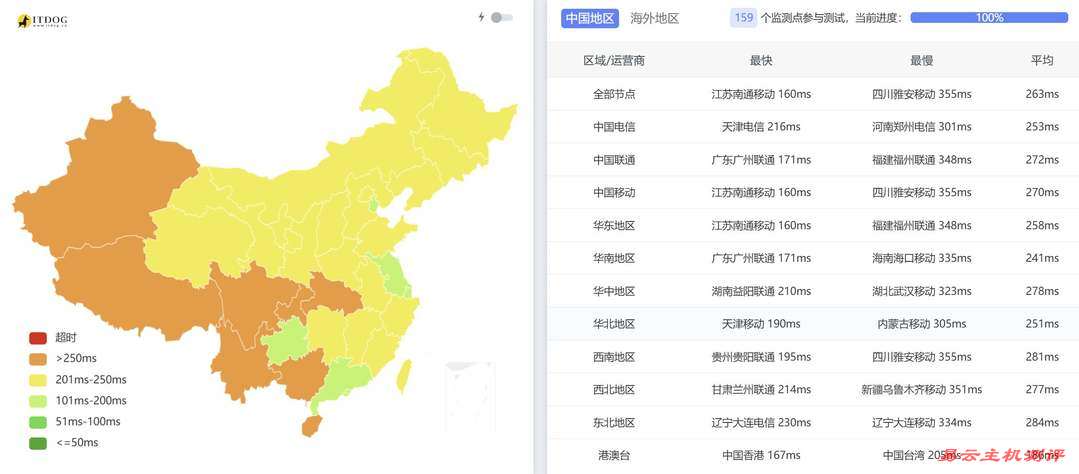Select the 港澳台 row label
The image size is (1079, 474).
point(614,455)
